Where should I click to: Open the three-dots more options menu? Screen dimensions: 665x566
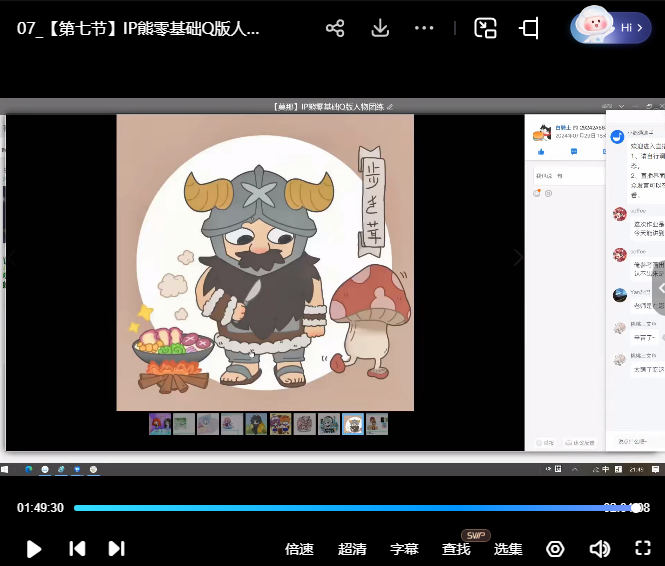click(424, 28)
